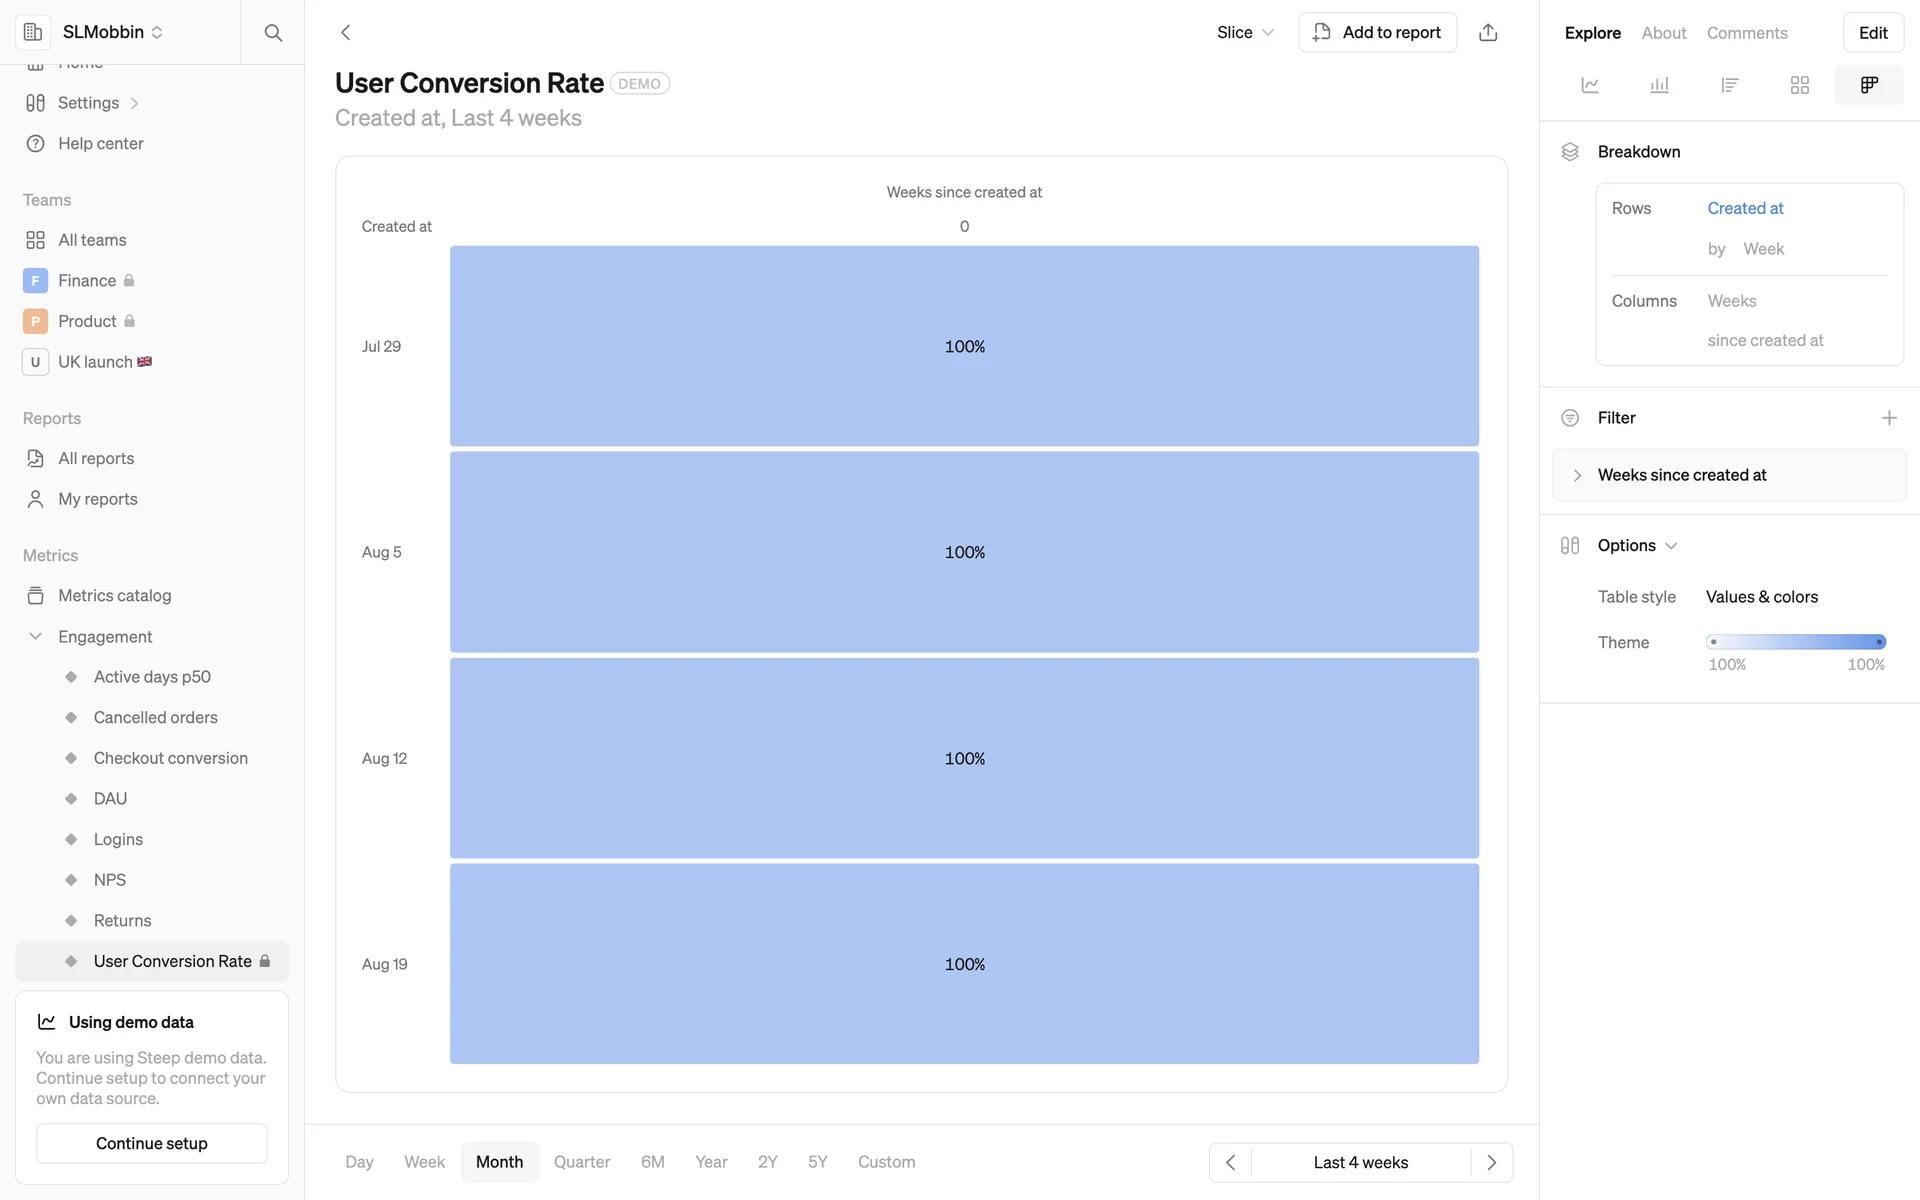
Task: Select the cohort table view icon
Action: pos(1869,85)
